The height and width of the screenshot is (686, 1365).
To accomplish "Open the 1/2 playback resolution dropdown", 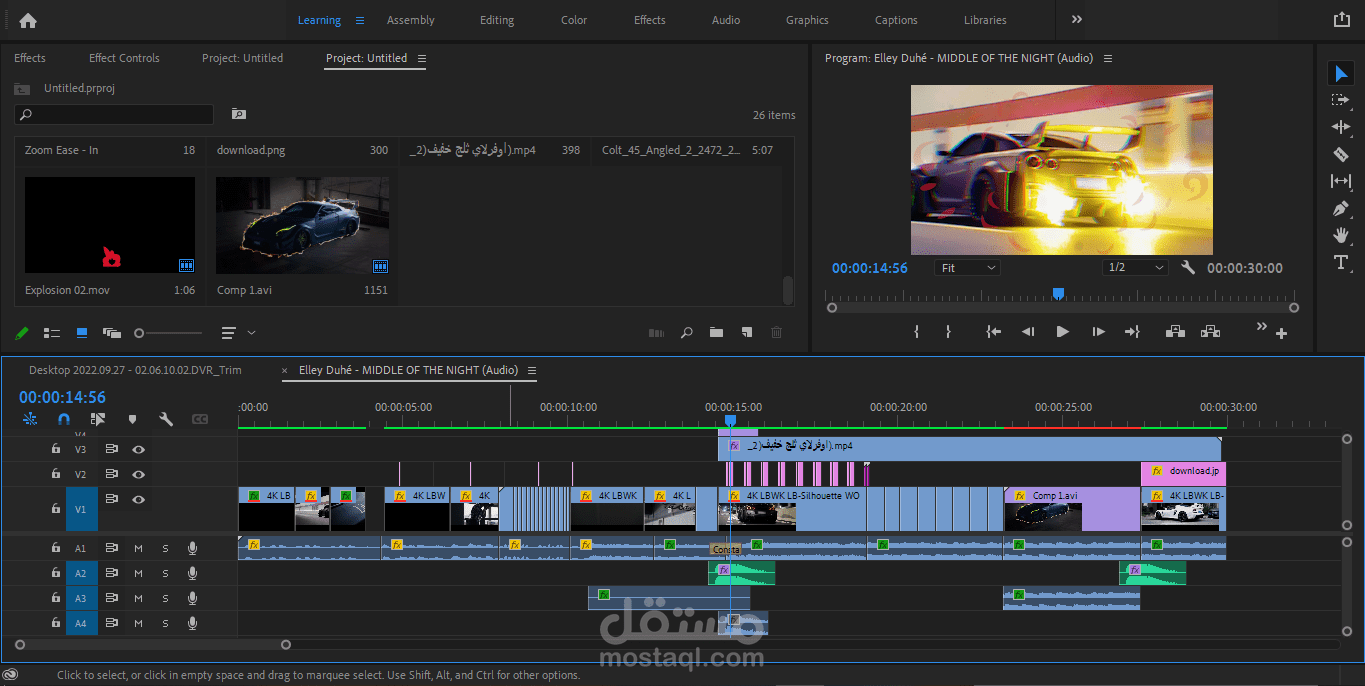I will tap(1136, 268).
